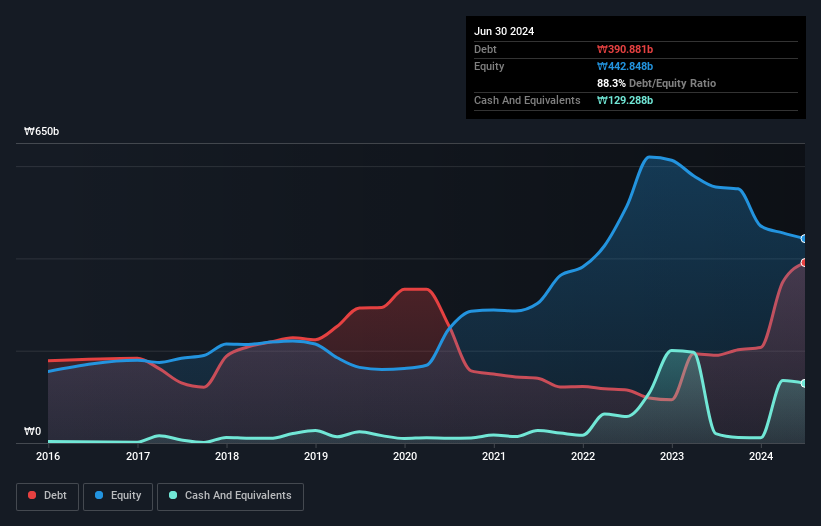Select the 2020 axis label

[x=405, y=456]
